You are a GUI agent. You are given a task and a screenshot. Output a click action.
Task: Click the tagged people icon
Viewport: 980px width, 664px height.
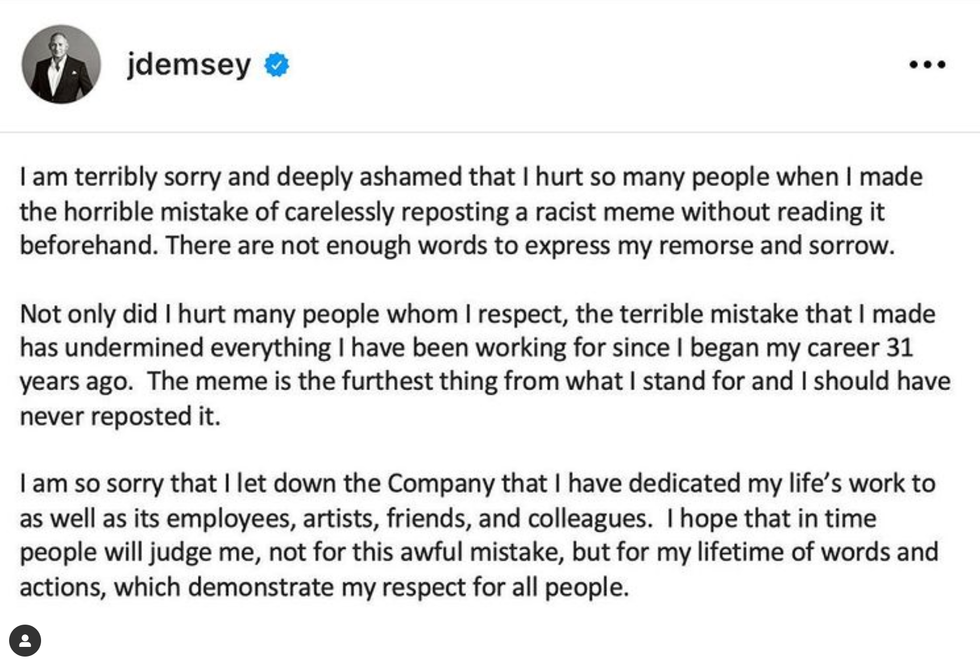(x=25, y=640)
